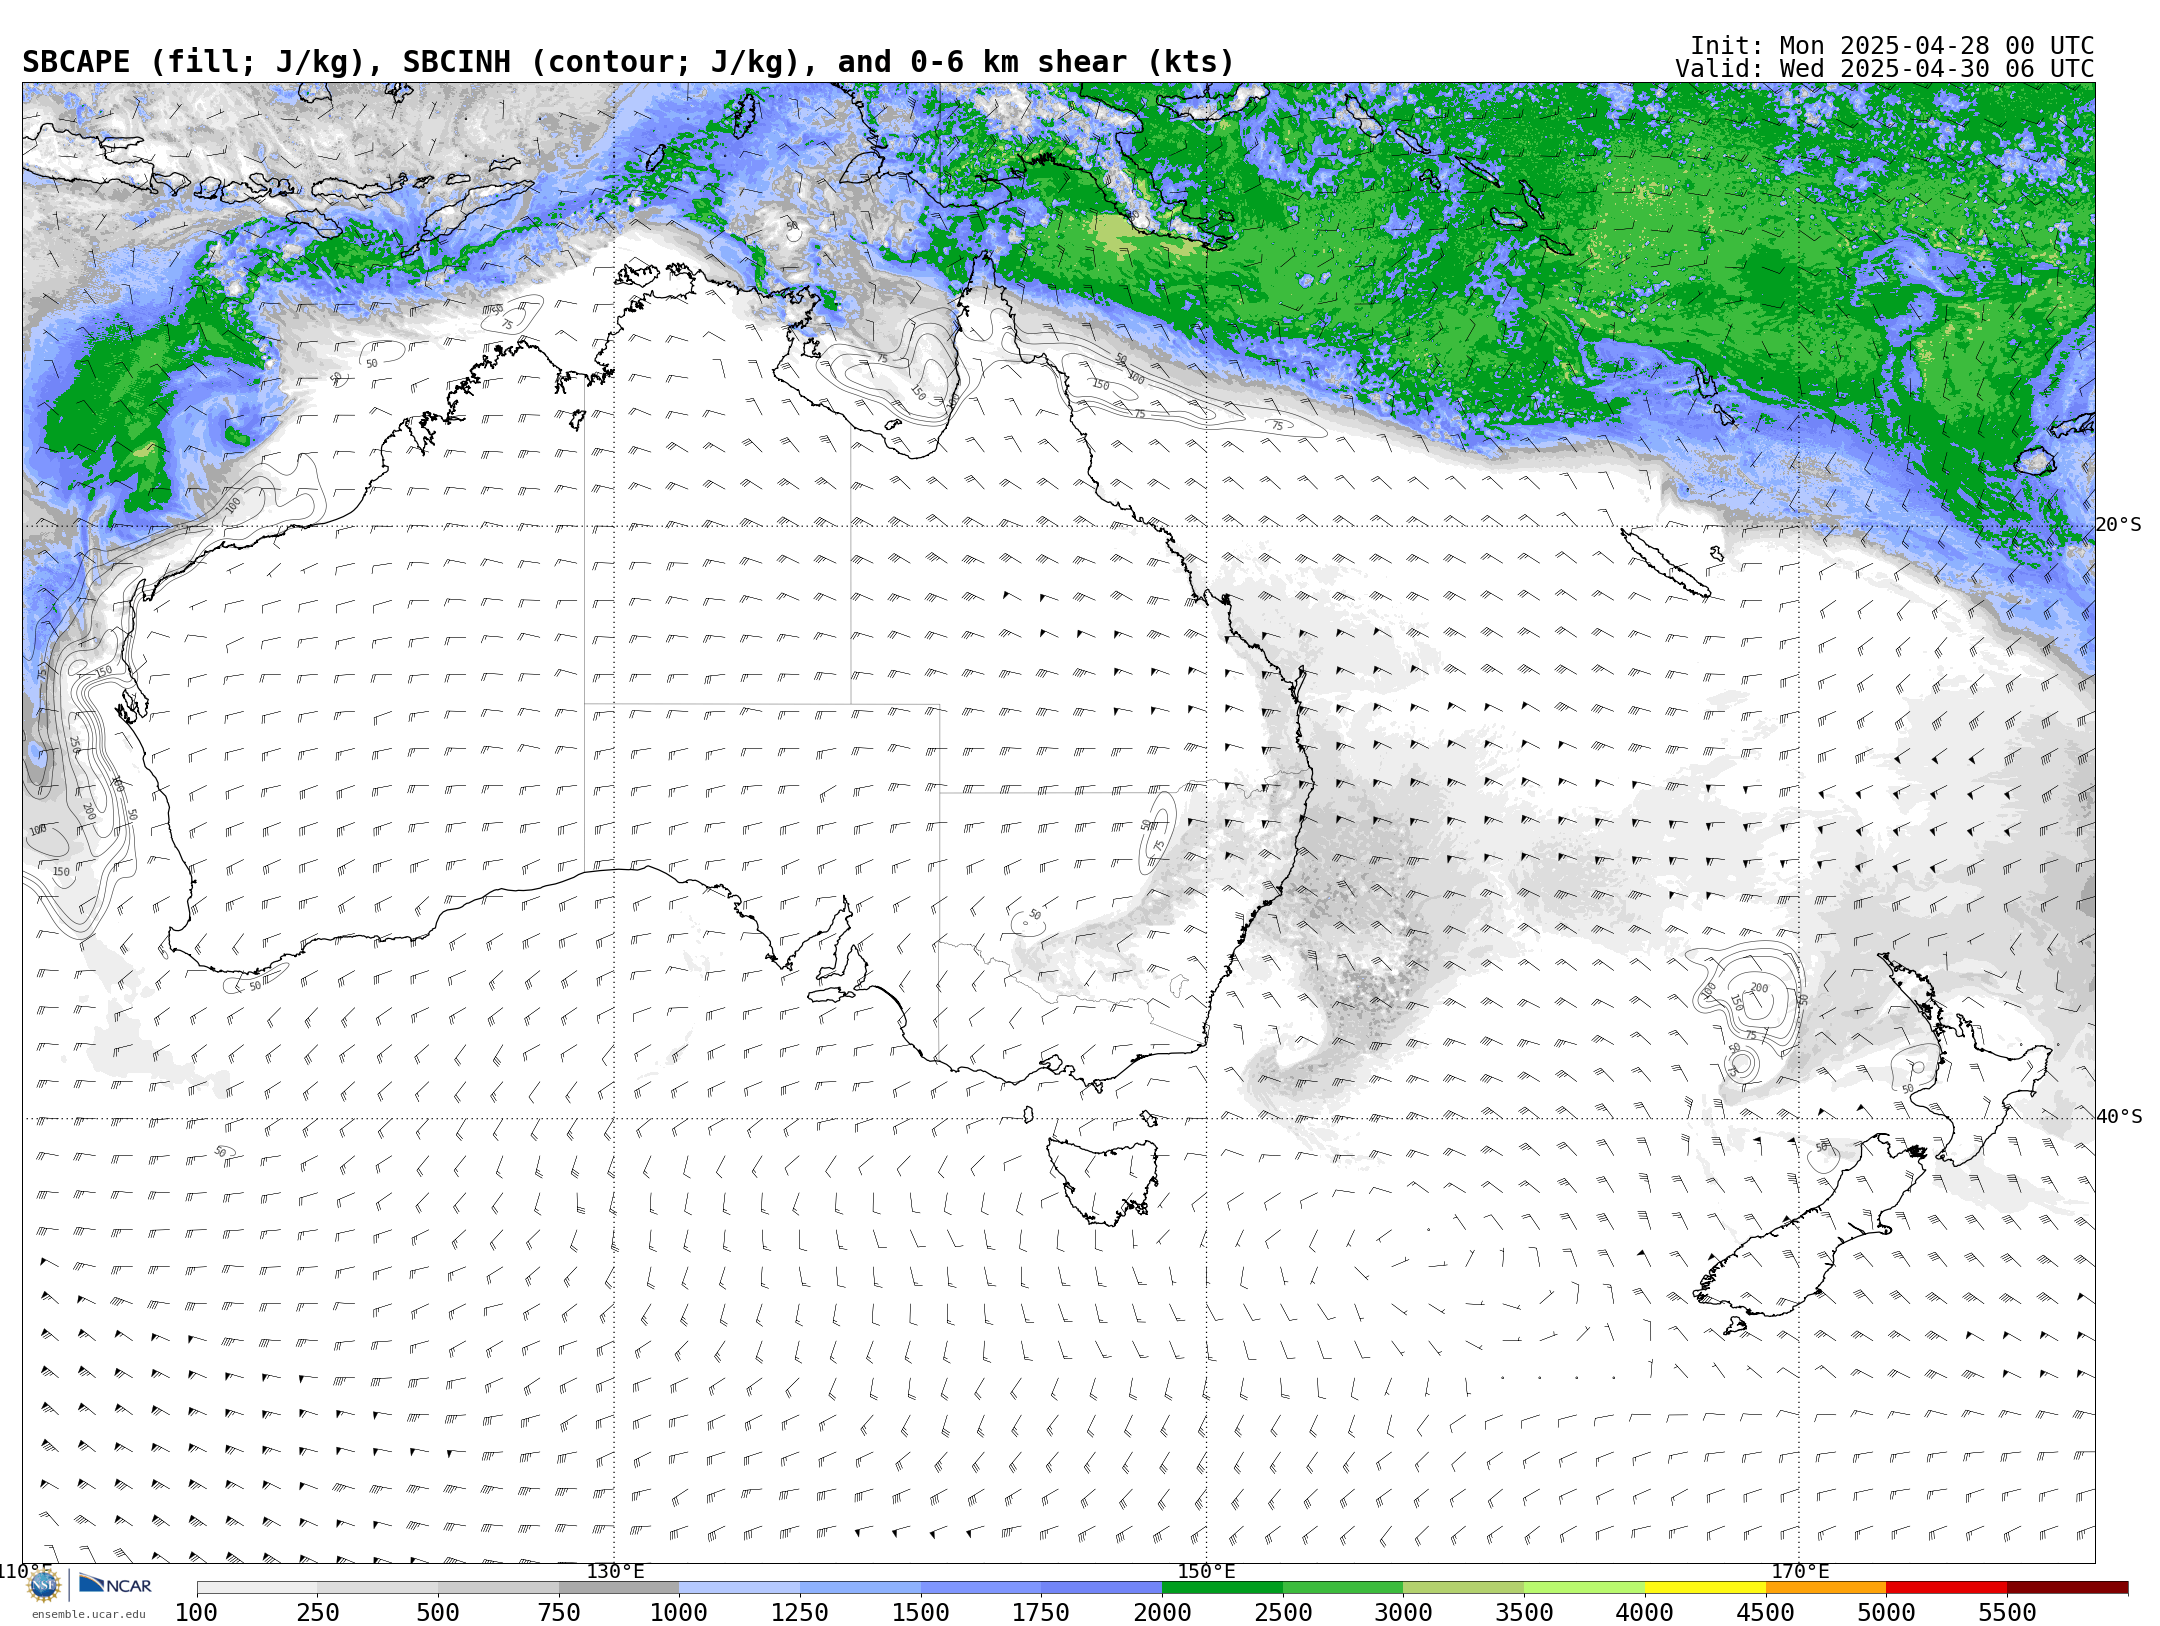This screenshot has width=2160, height=1626.
Task: Click the Valid: Wed 2025-04-30 06 UTC text
Action: click(x=1884, y=69)
